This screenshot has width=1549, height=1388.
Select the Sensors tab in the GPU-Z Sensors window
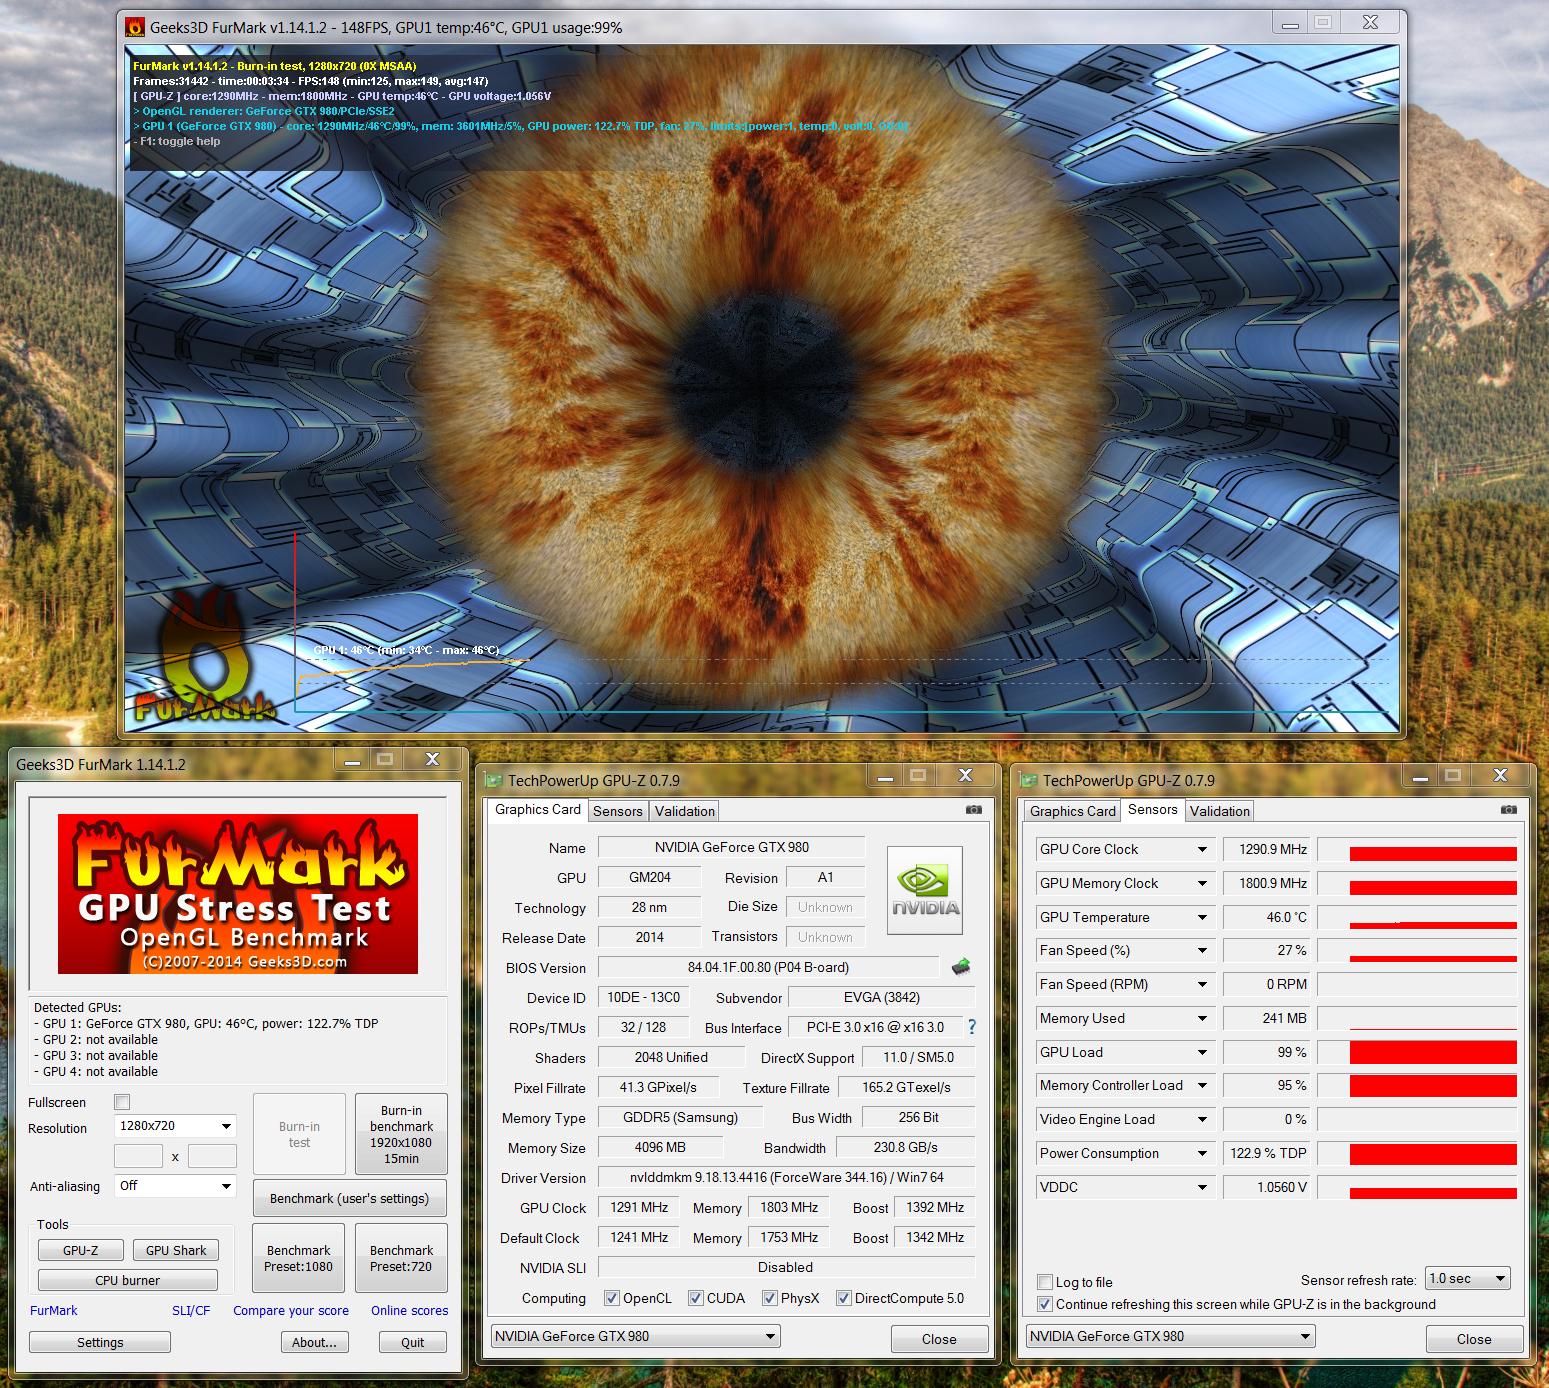(1153, 810)
